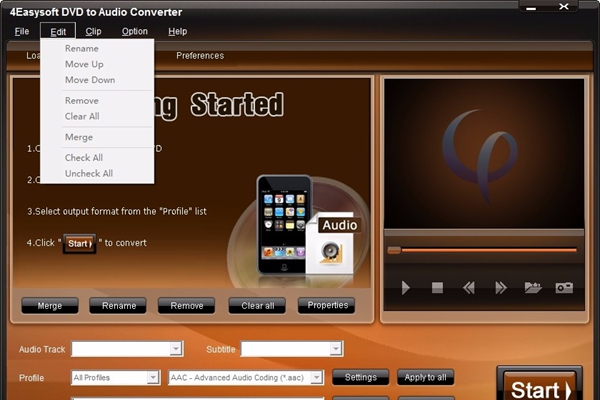Click the step 3 Profile list instruction
Screen dimensions: 600x400
point(117,211)
